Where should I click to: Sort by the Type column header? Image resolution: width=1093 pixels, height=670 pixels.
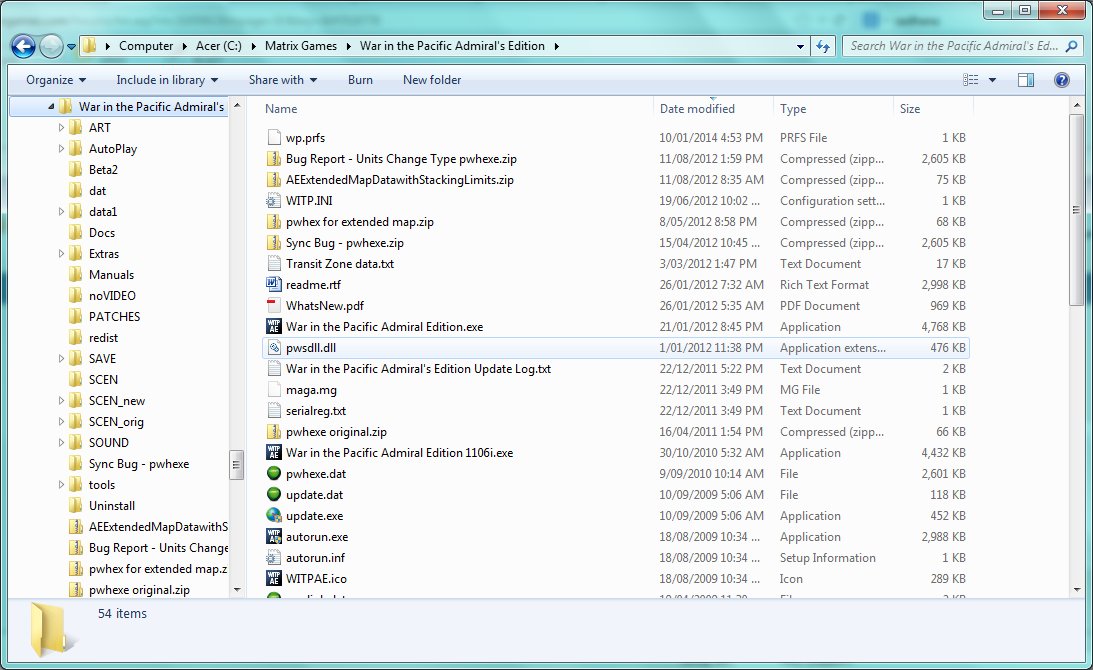click(x=793, y=109)
